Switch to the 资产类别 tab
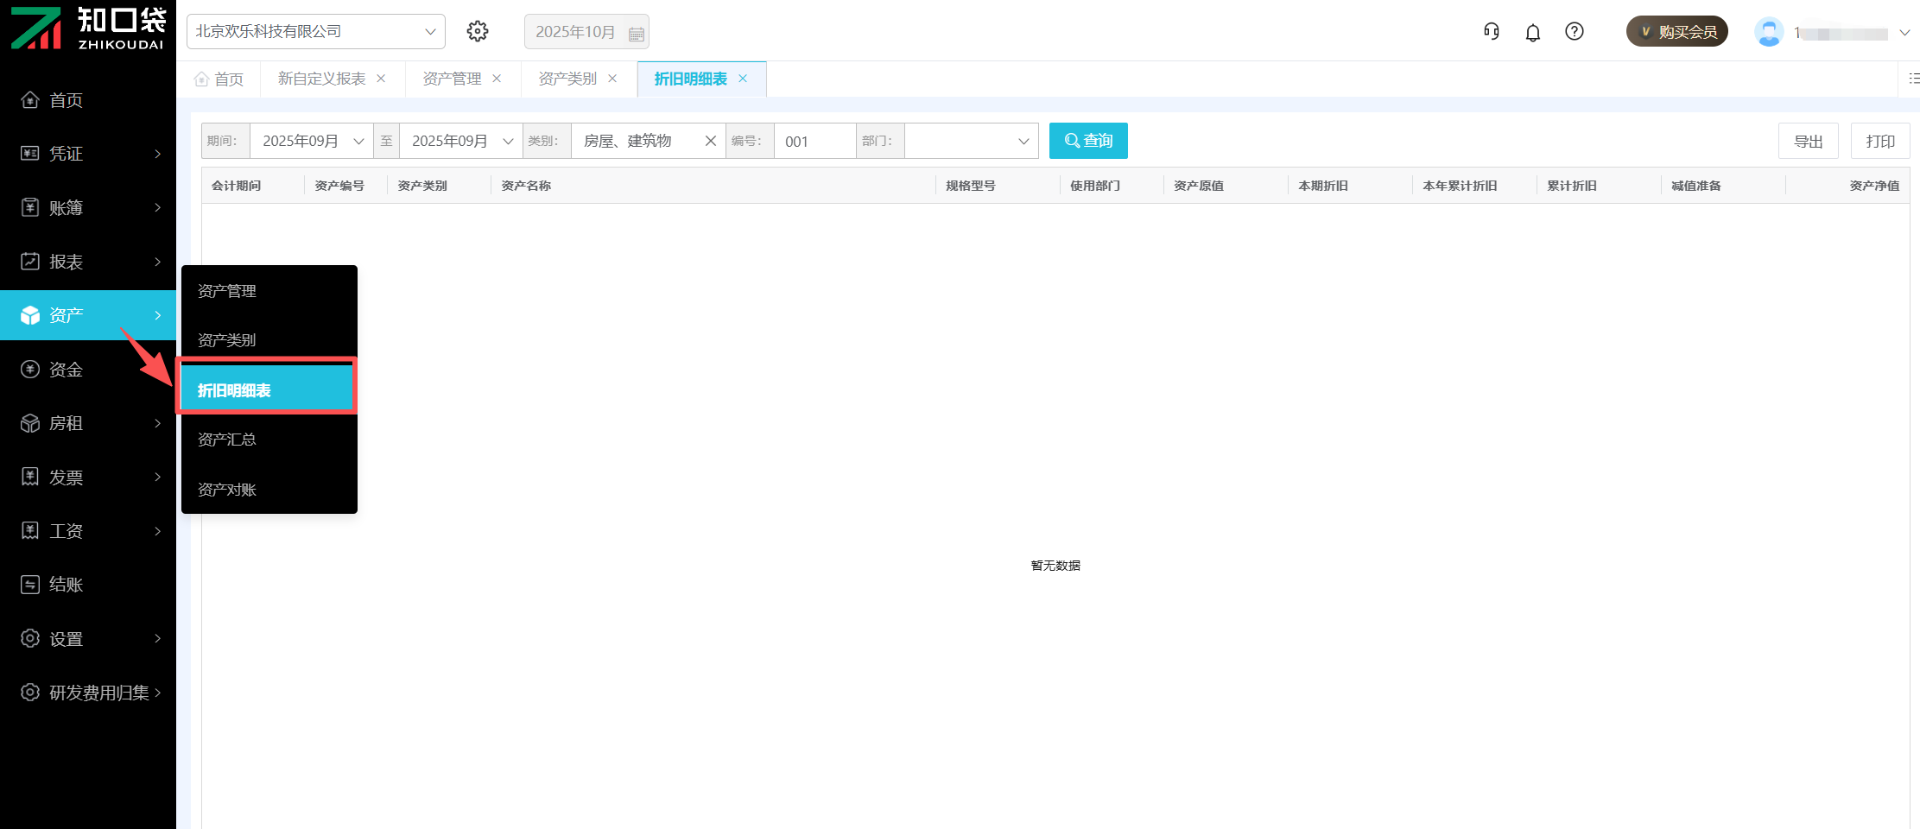1920x829 pixels. pos(567,79)
